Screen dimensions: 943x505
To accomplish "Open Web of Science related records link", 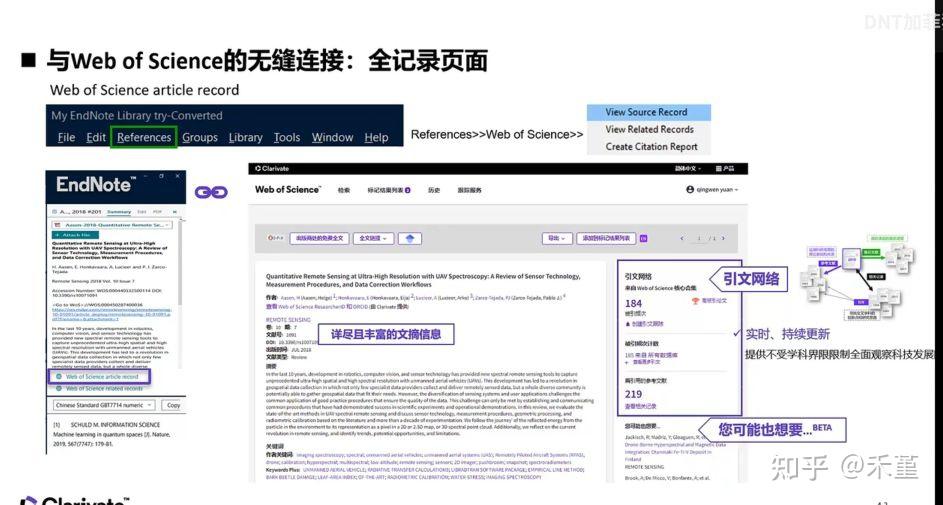I will coord(103,389).
